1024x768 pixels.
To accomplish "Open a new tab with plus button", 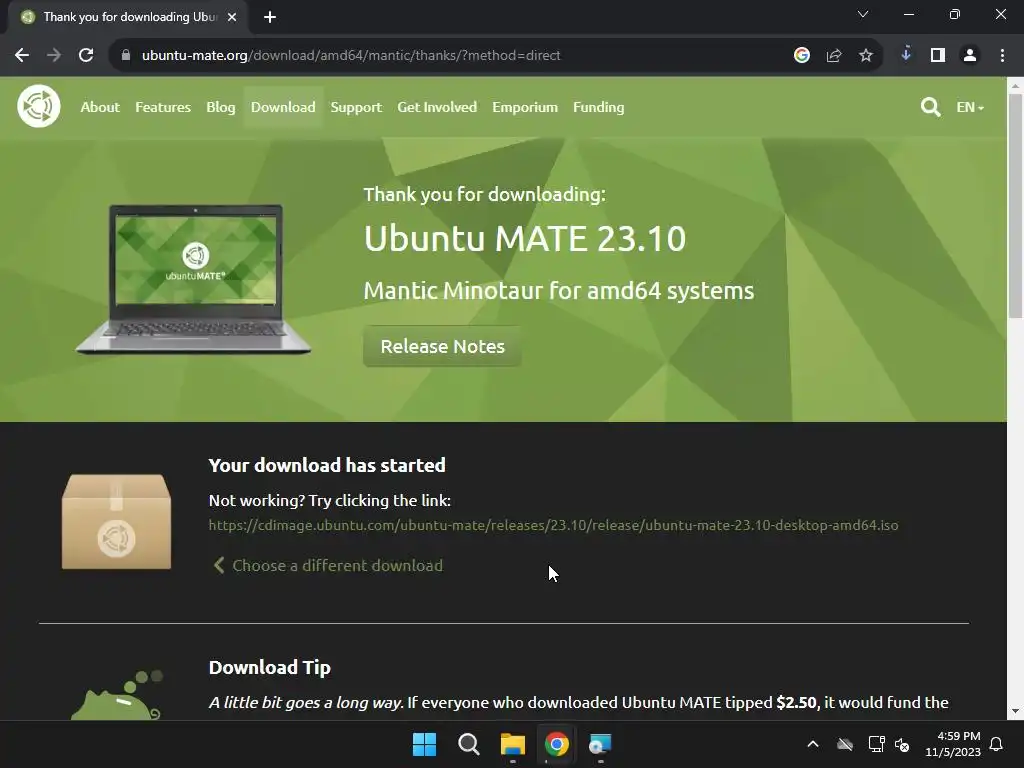I will tap(270, 17).
